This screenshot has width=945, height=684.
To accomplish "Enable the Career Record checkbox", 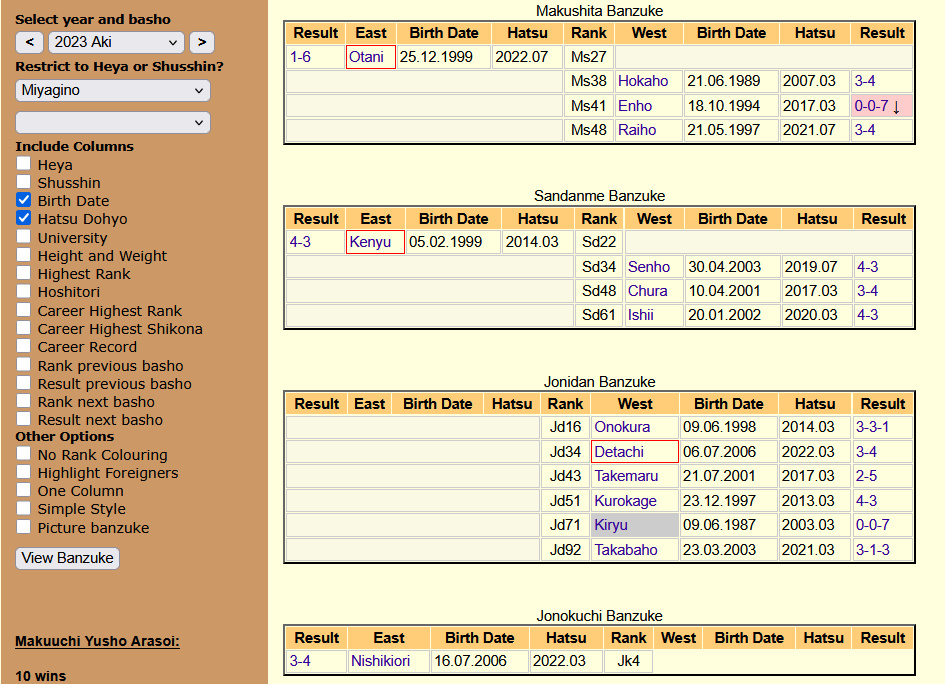I will pyautogui.click(x=24, y=346).
